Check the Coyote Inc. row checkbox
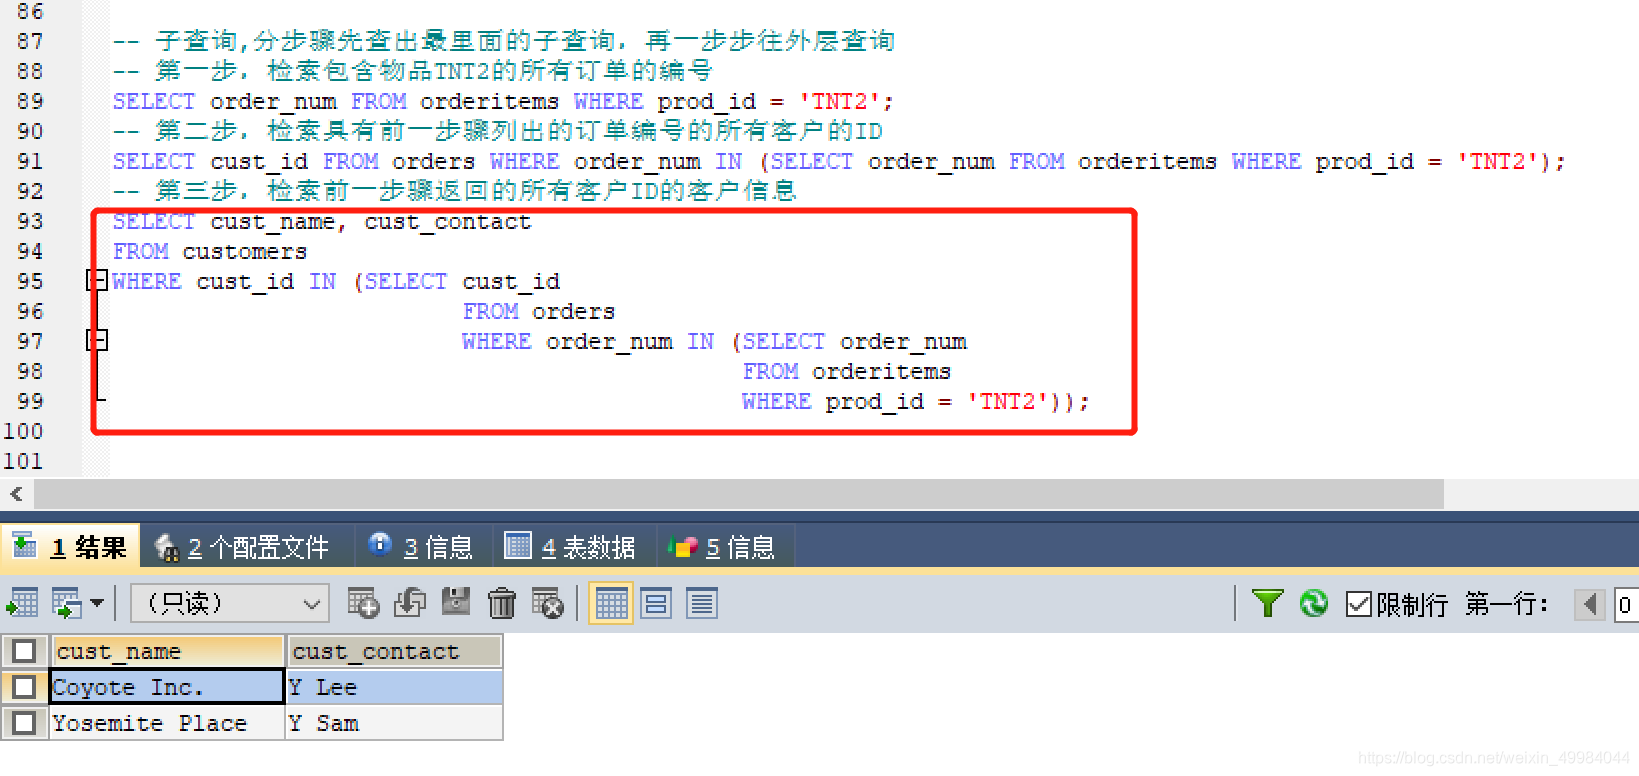The image size is (1639, 776). click(25, 687)
